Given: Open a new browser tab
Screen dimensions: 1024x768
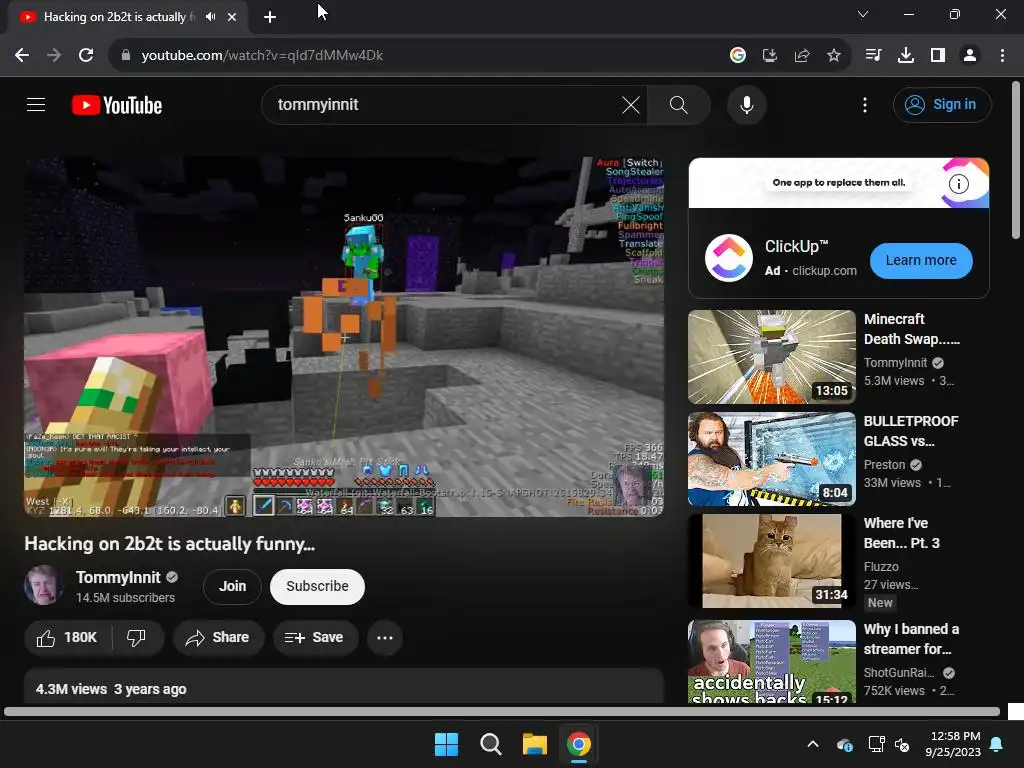Looking at the screenshot, I should [x=270, y=17].
